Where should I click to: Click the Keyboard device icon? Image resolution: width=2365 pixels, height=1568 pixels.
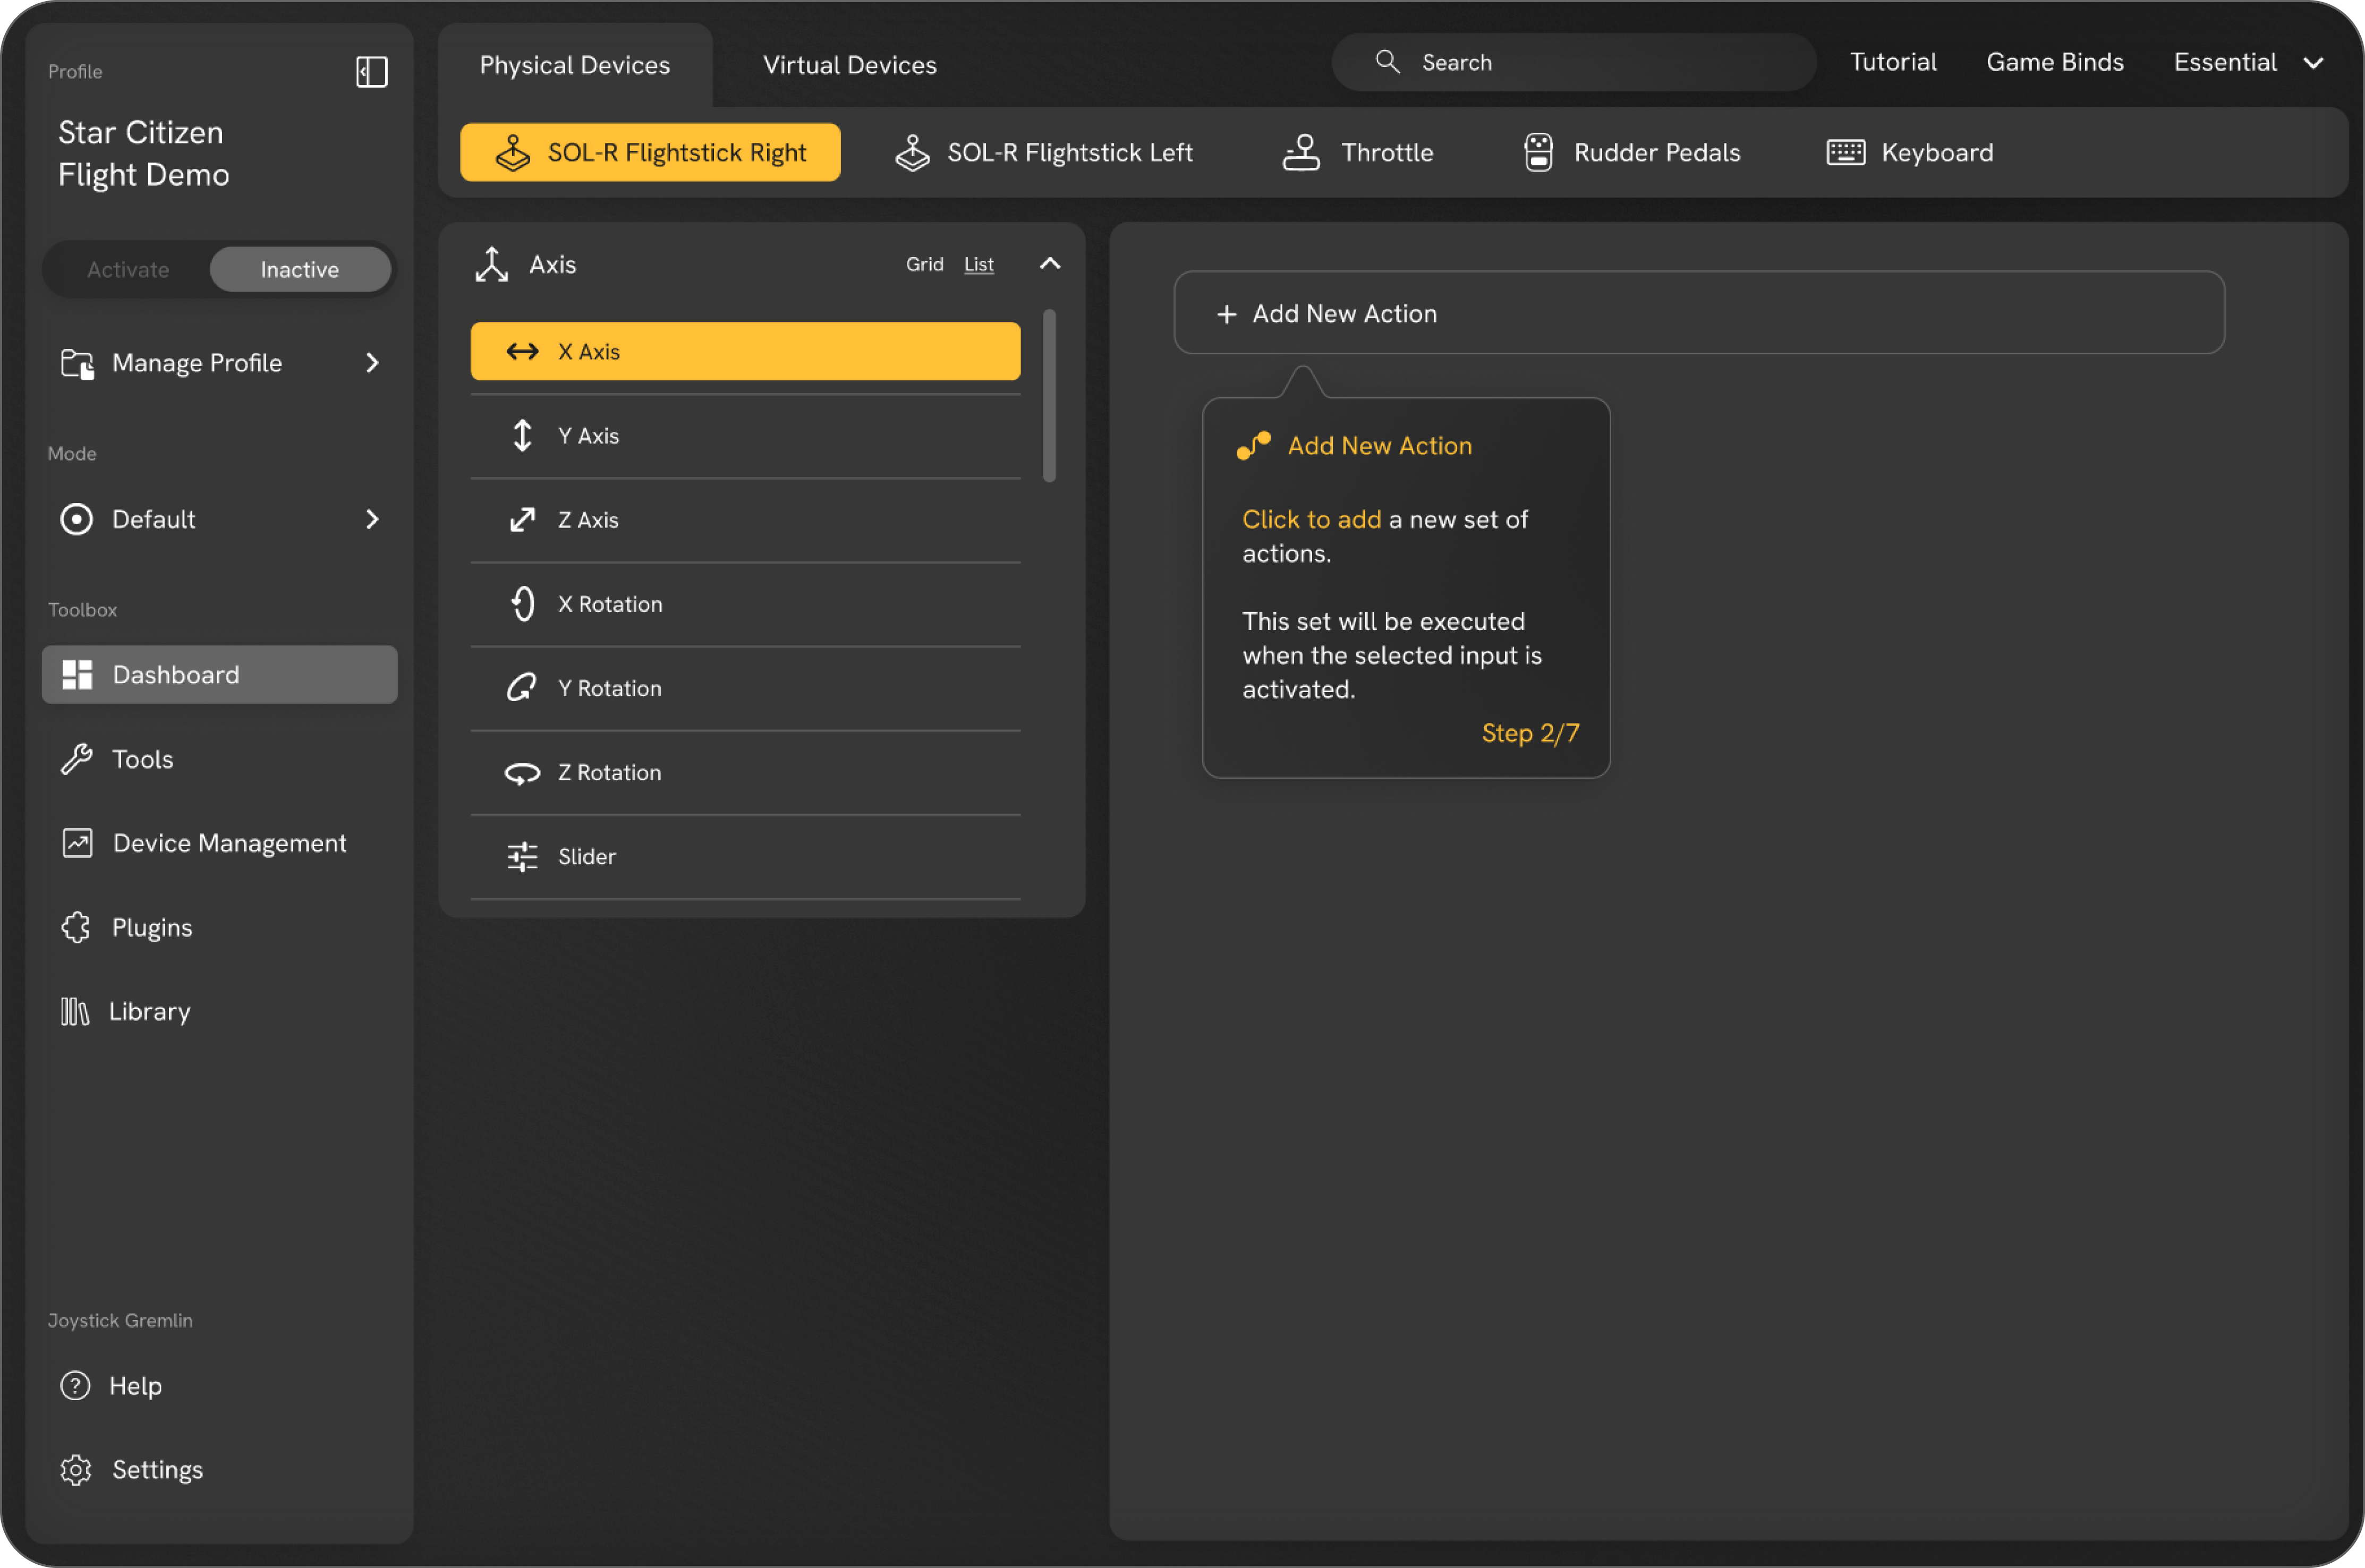point(1845,152)
